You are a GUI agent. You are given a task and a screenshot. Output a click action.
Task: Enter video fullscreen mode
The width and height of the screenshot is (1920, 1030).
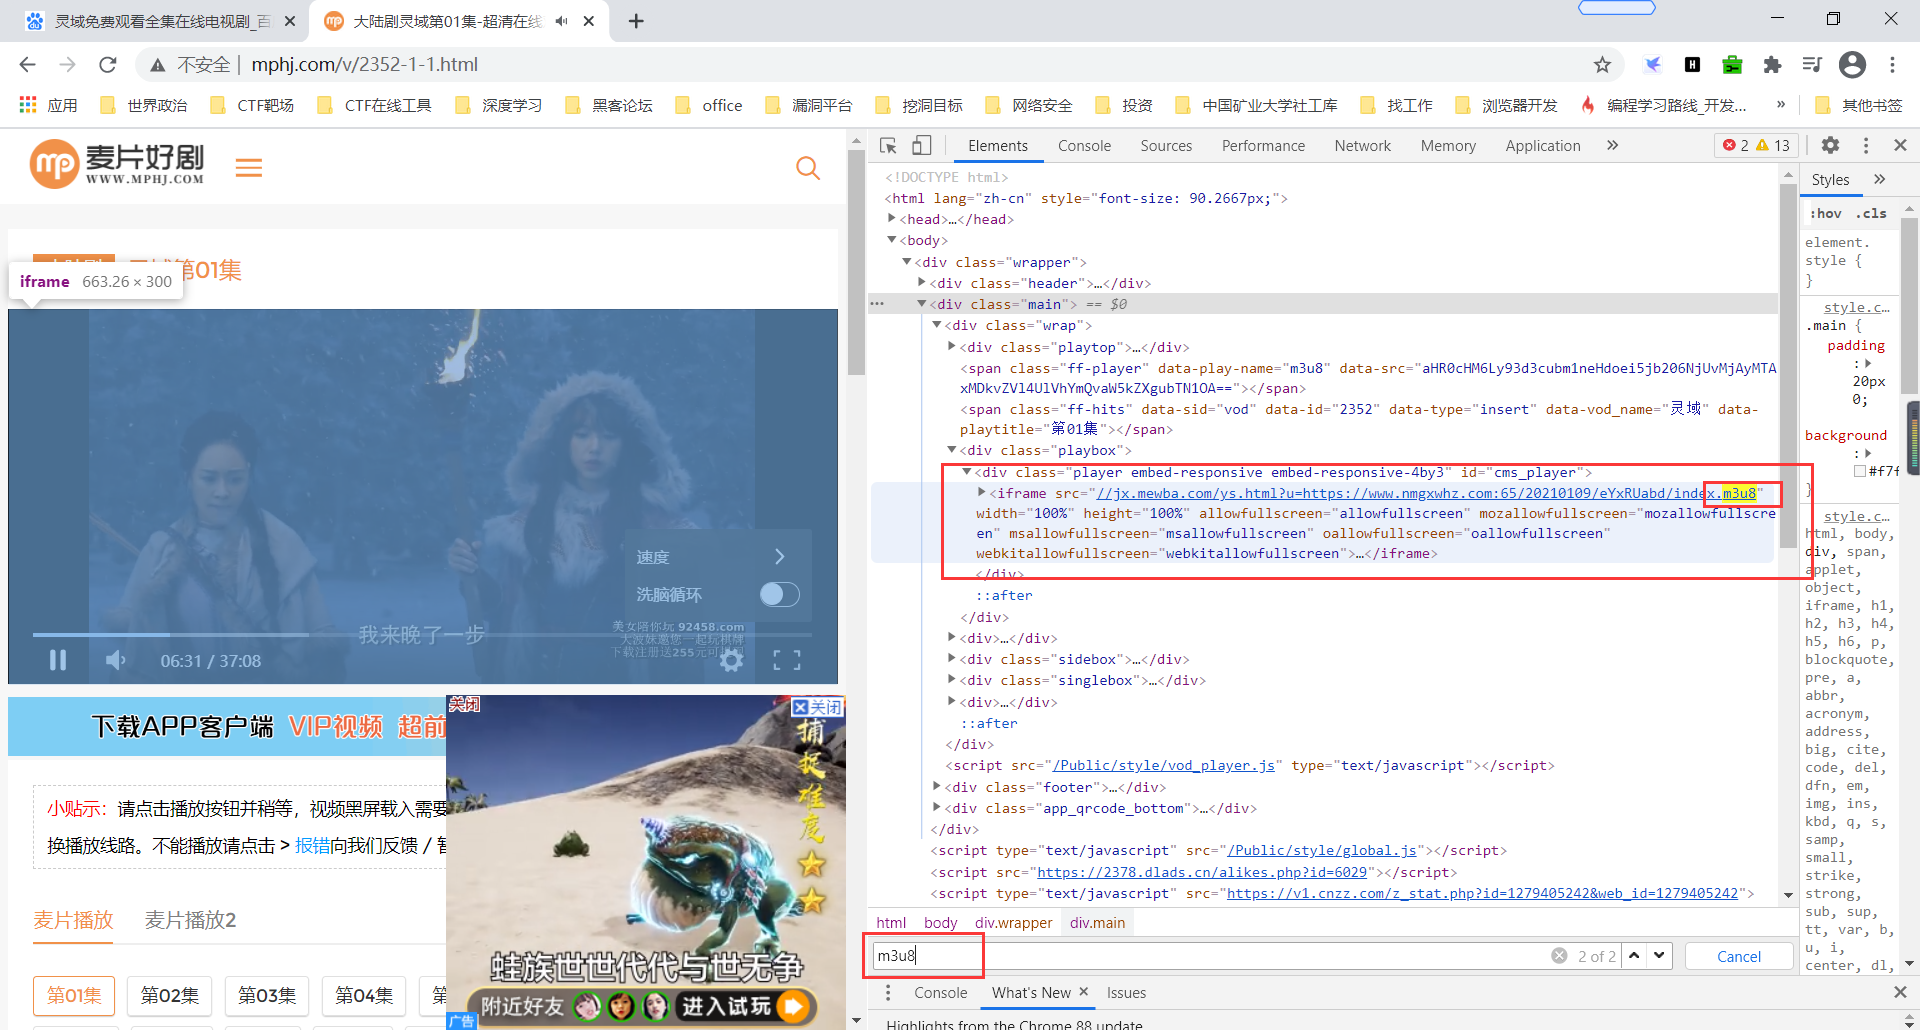pos(787,660)
